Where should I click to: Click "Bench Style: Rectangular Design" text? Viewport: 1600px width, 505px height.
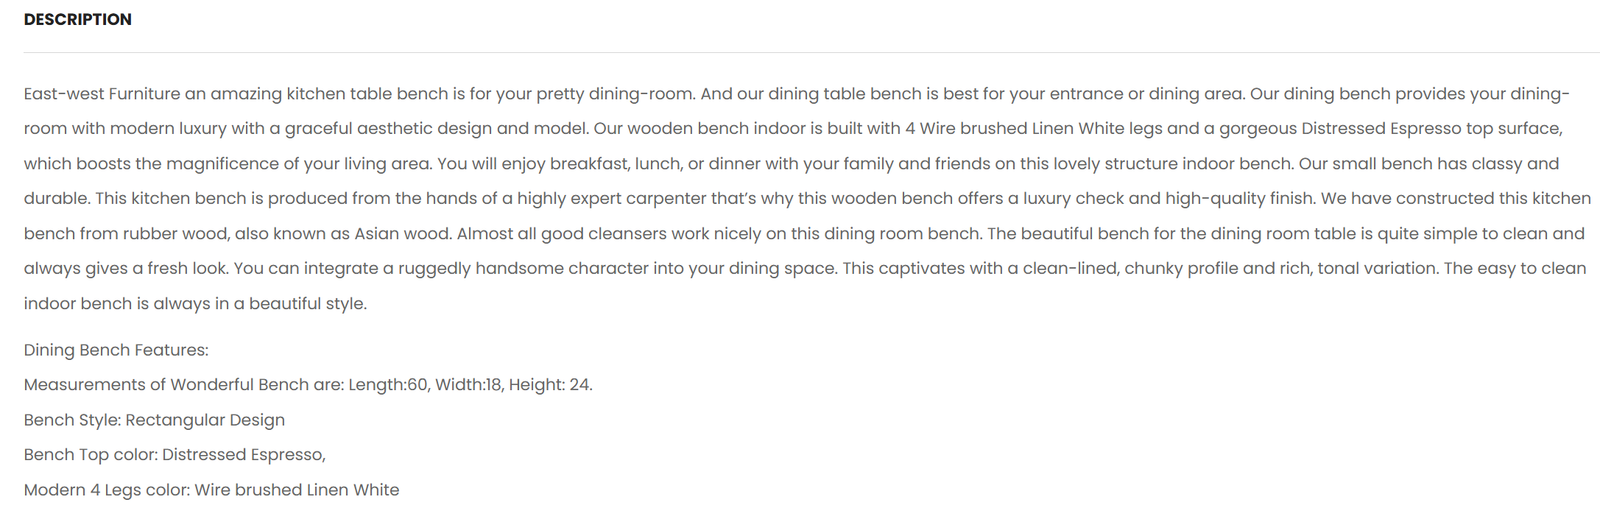(x=154, y=420)
